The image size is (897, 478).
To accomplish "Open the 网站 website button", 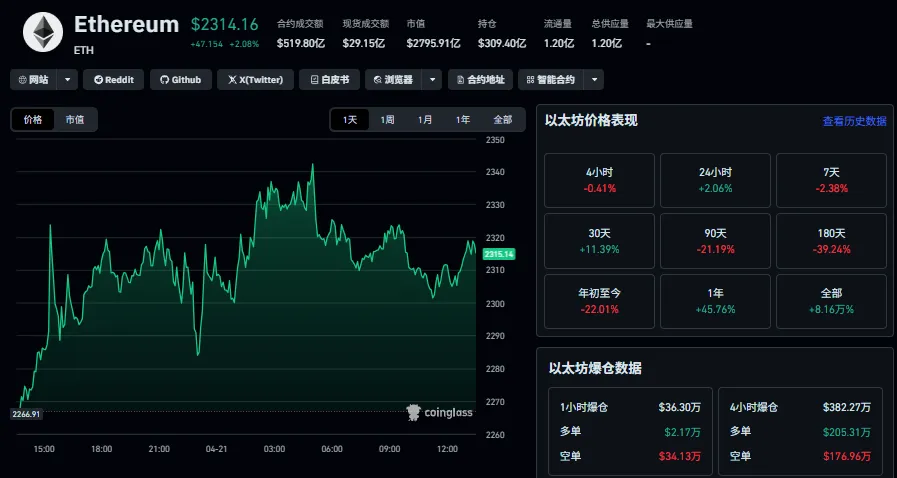I will point(33,79).
